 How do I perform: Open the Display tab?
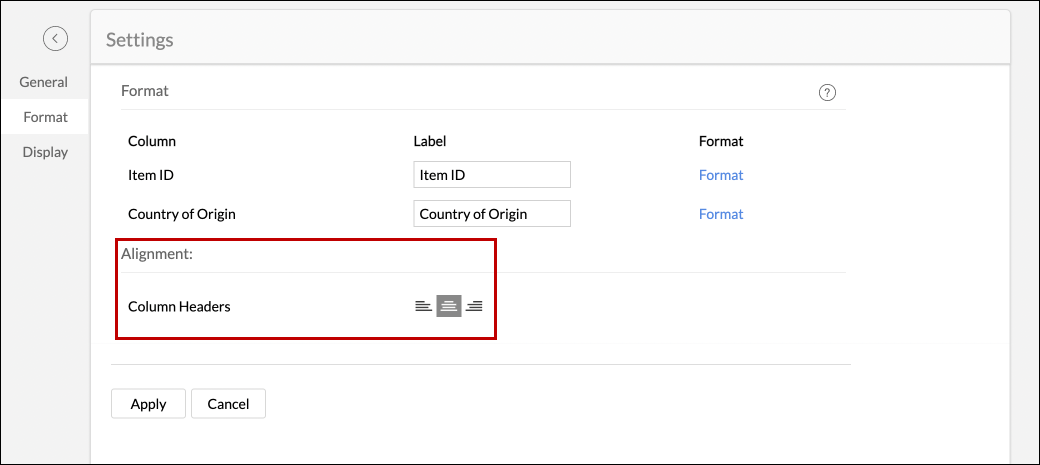click(x=45, y=152)
